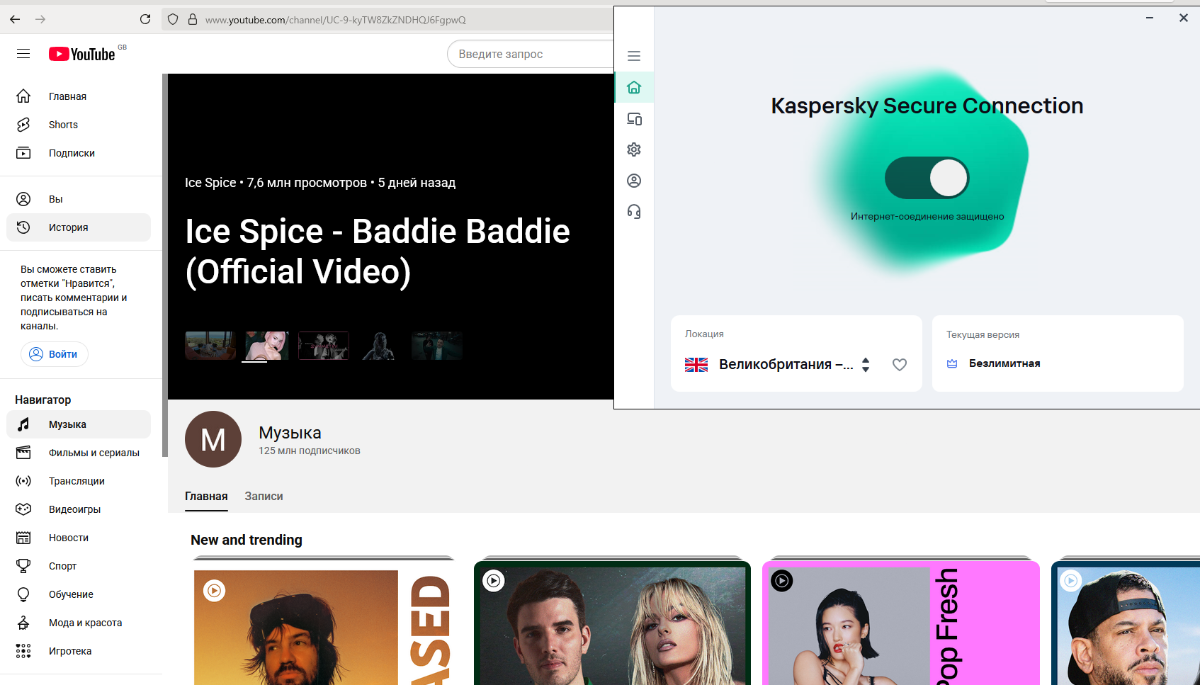The width and height of the screenshot is (1200, 685).
Task: Click the trophy Спорт icon
Action: coord(24,566)
